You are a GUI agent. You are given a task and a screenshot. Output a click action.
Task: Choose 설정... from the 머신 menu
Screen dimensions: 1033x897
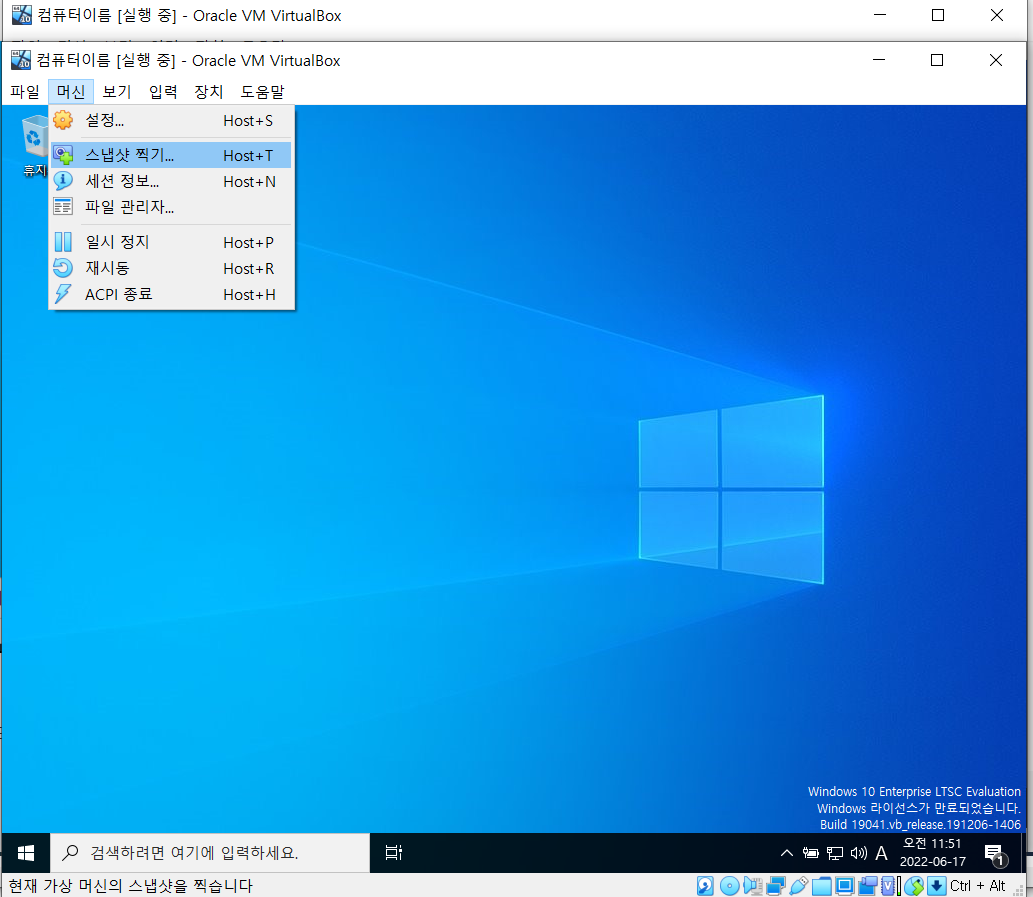[x=171, y=121]
